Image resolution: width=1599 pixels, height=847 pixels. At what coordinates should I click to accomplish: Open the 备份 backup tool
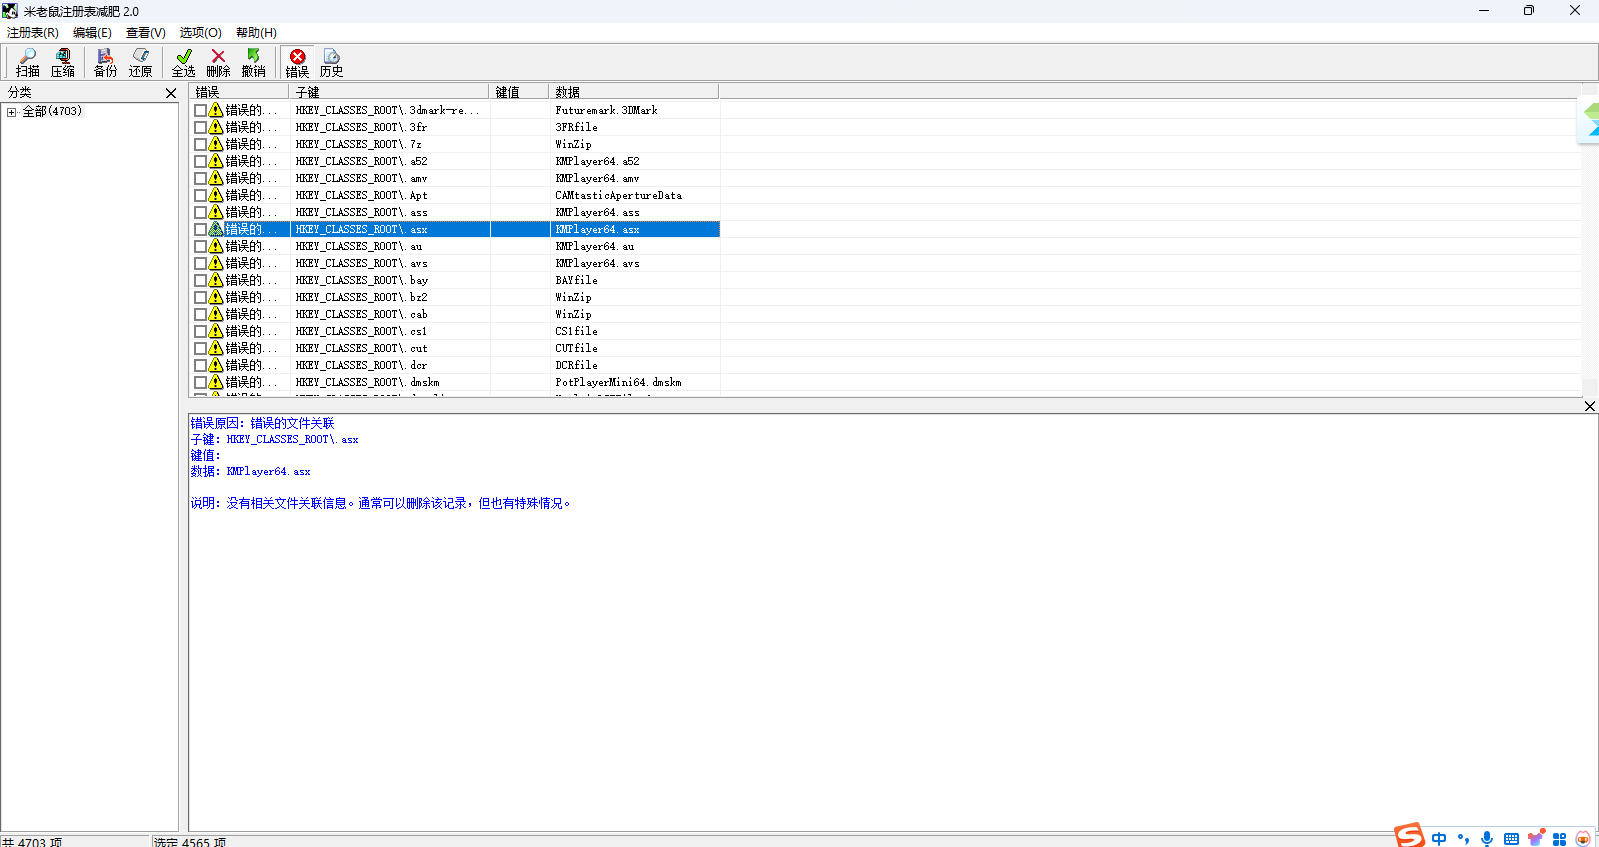105,62
